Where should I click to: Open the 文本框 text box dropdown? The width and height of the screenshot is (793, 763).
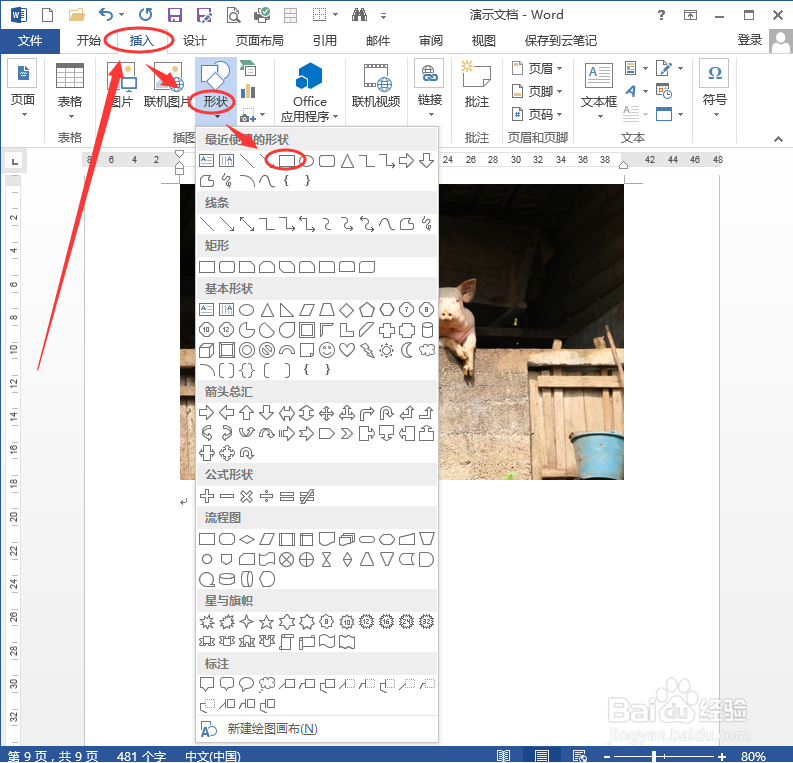point(599,91)
